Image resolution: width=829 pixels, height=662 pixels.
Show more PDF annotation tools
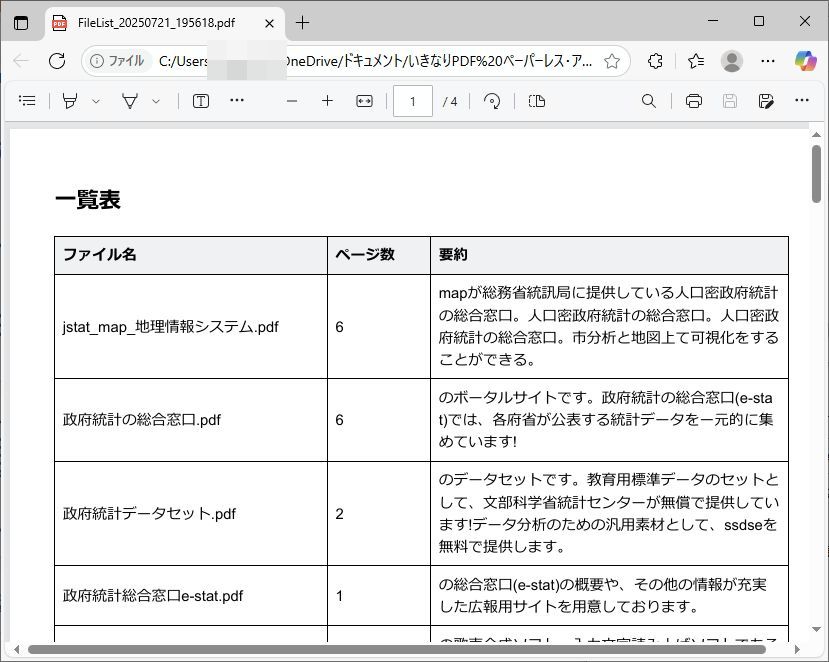pyautogui.click(x=237, y=100)
